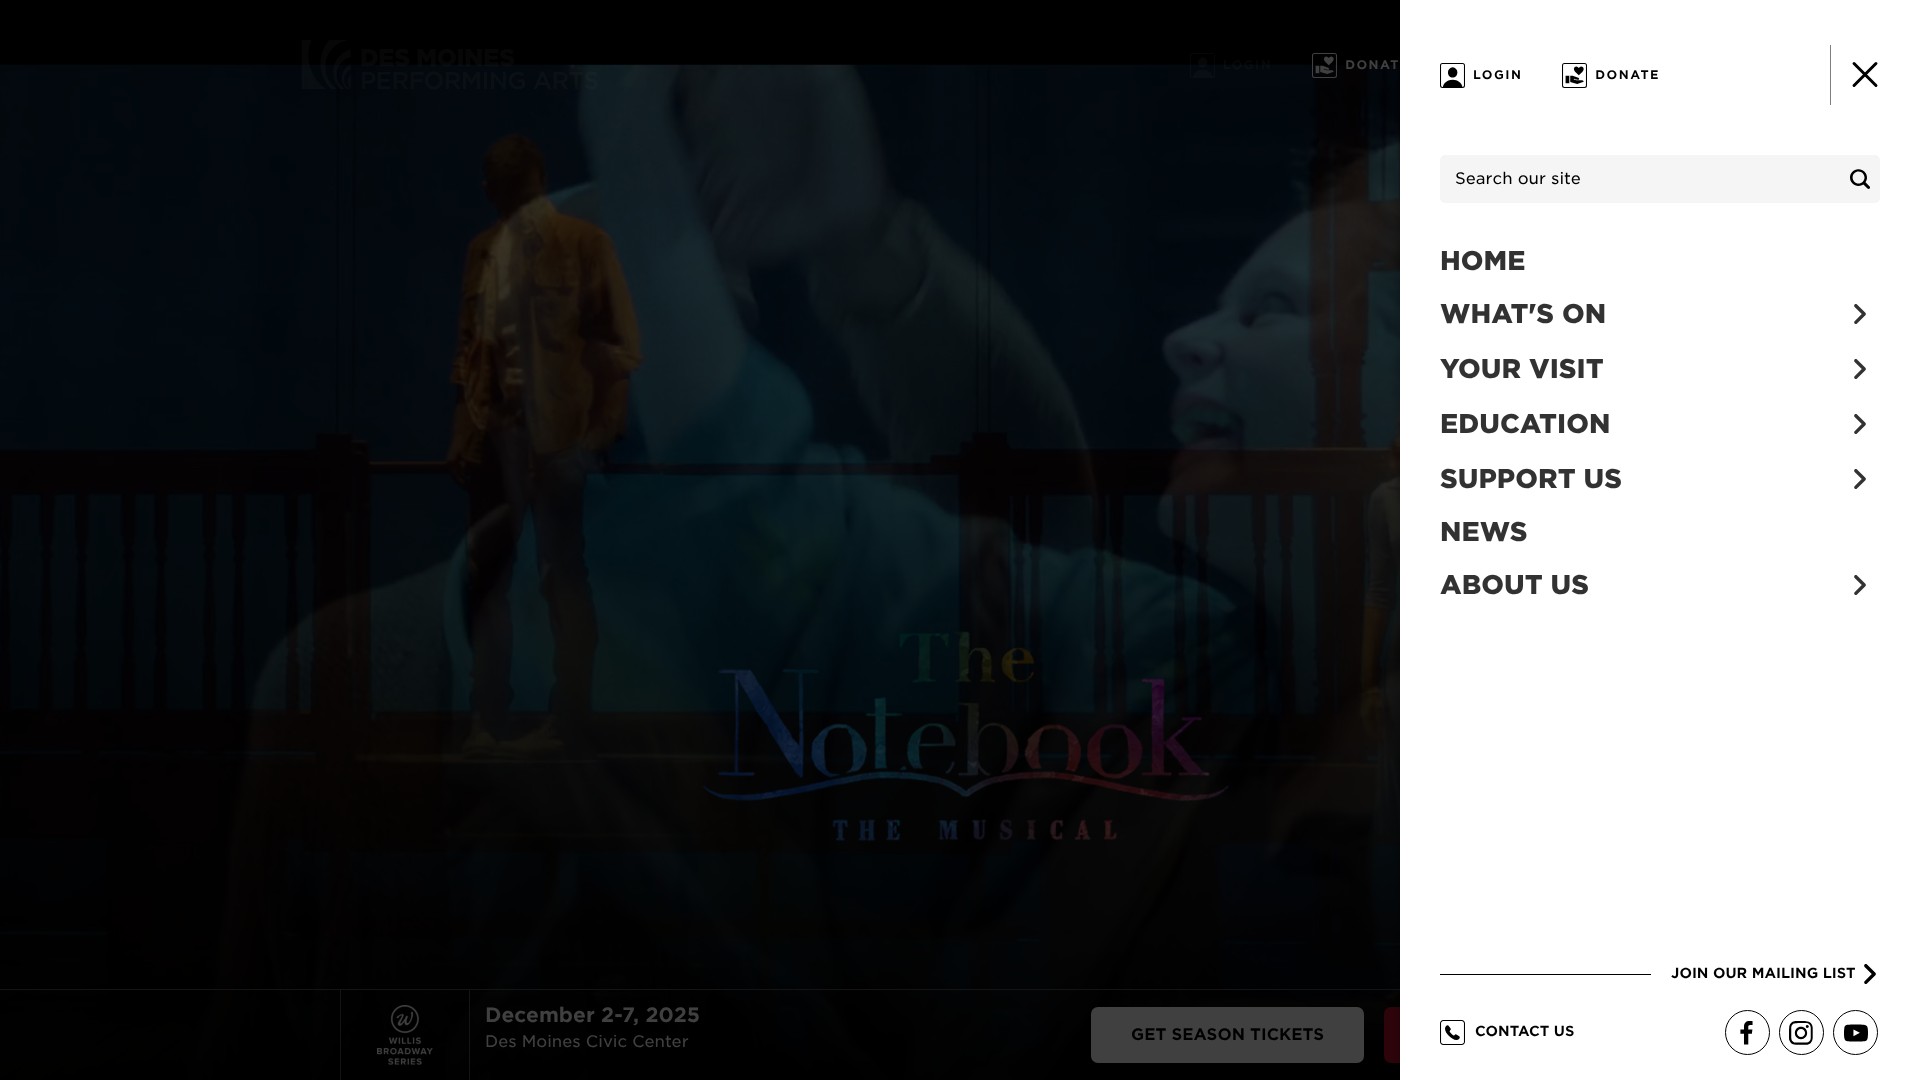Viewport: 1920px width, 1080px height.
Task: Expand the EDUCATION submenu chevron
Action: [x=1859, y=424]
